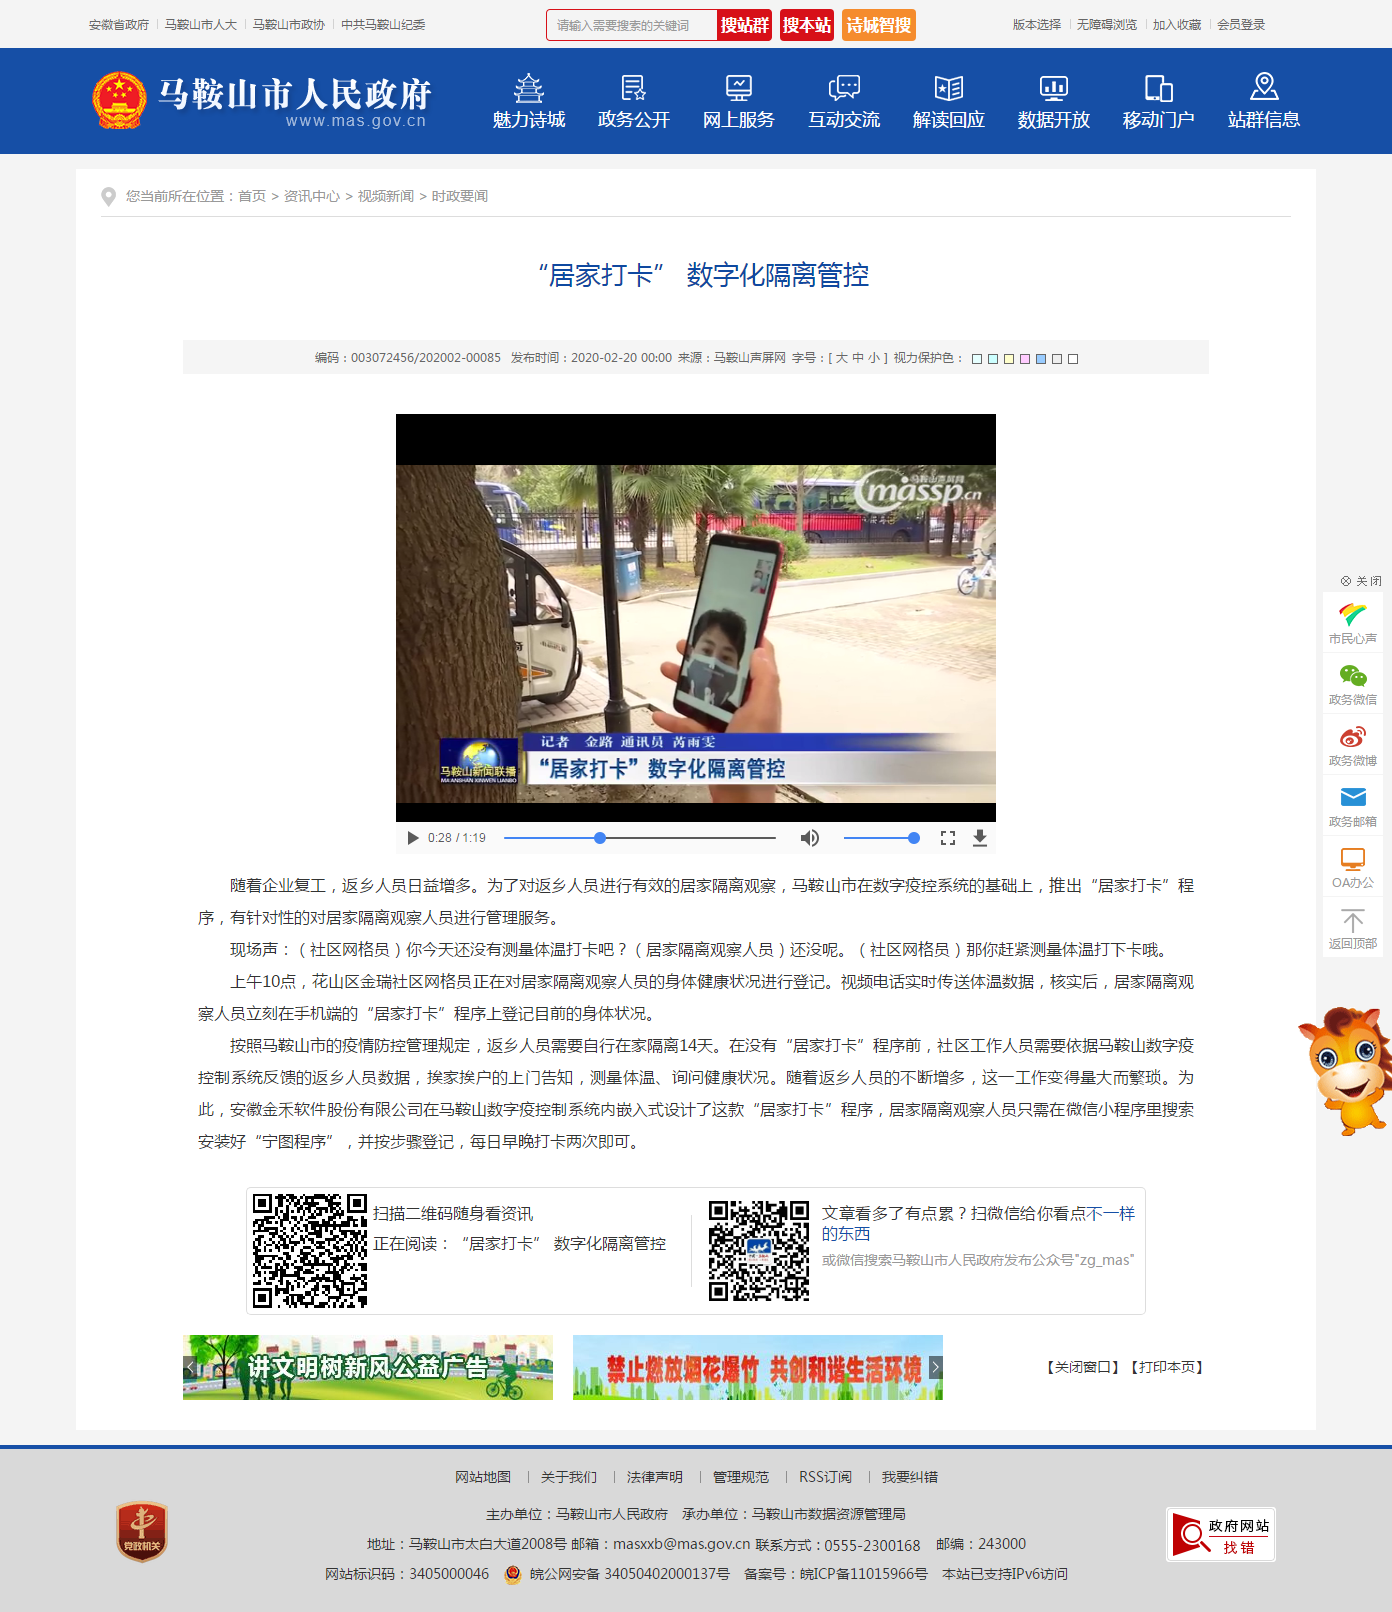
Task: Click the 搜本站 search button
Action: click(806, 25)
